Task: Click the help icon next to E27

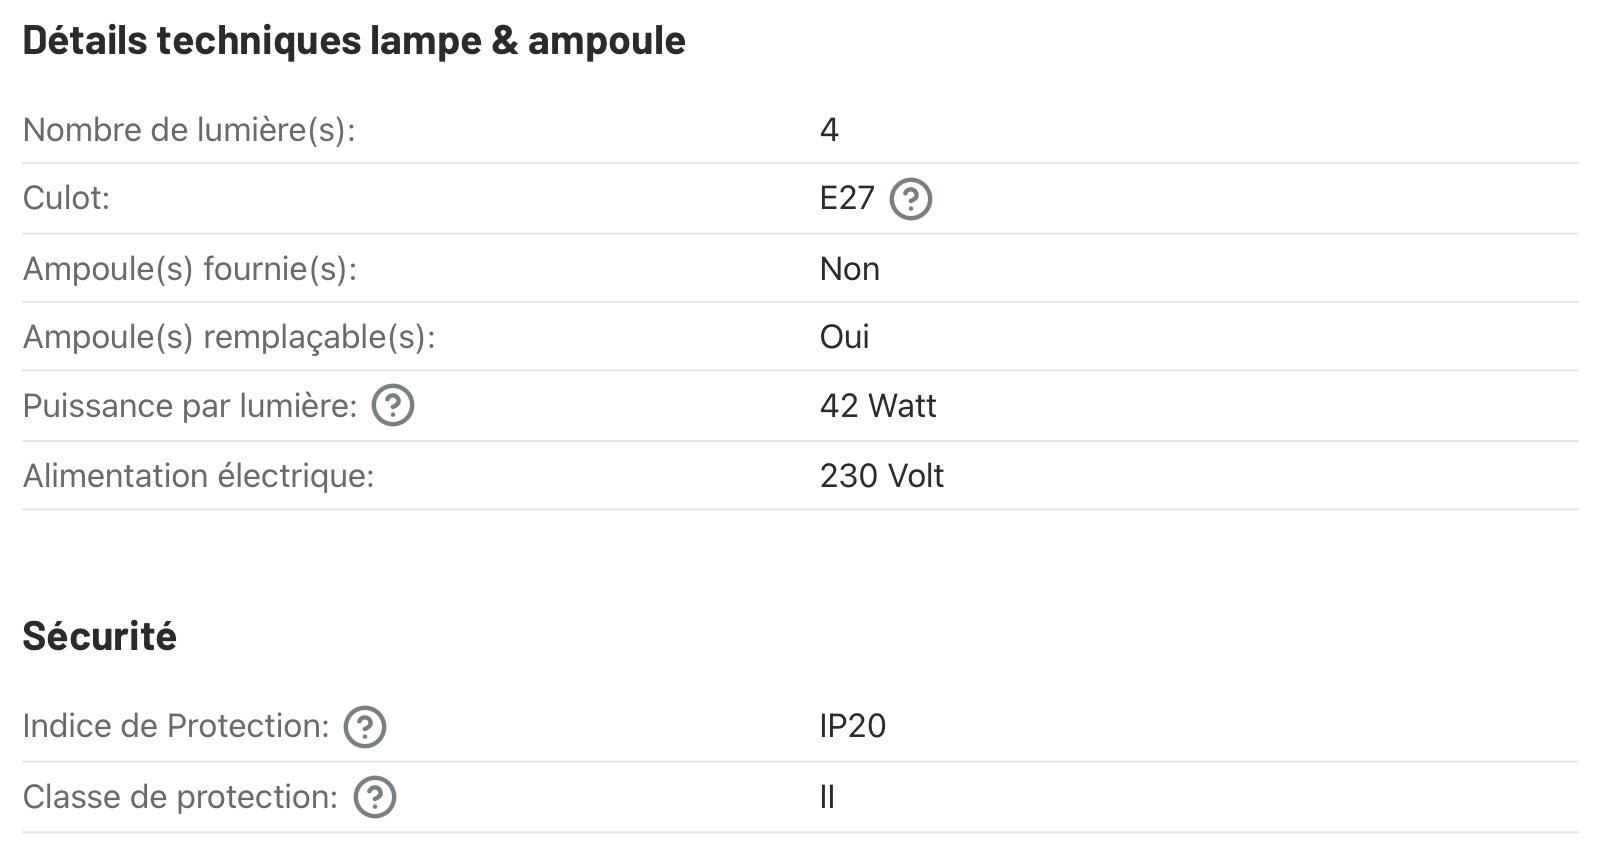Action: [x=910, y=199]
